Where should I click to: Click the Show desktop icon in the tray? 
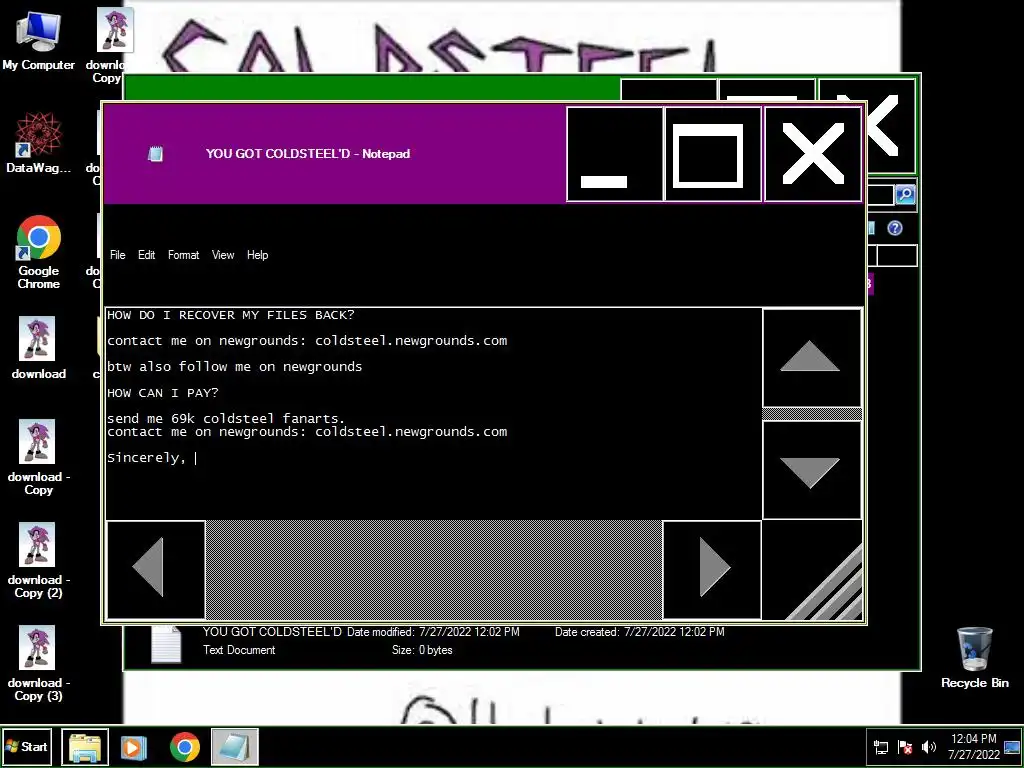click(x=1012, y=747)
